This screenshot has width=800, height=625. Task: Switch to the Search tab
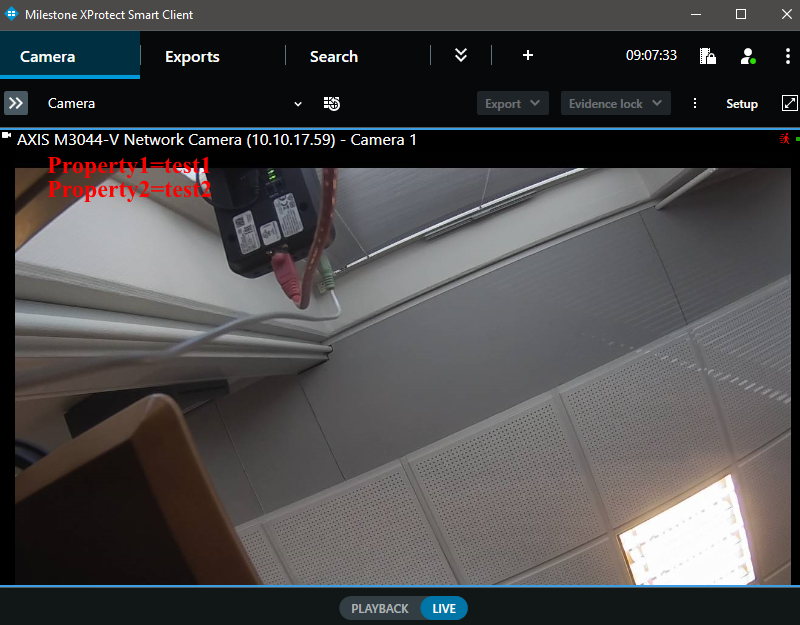pos(333,56)
